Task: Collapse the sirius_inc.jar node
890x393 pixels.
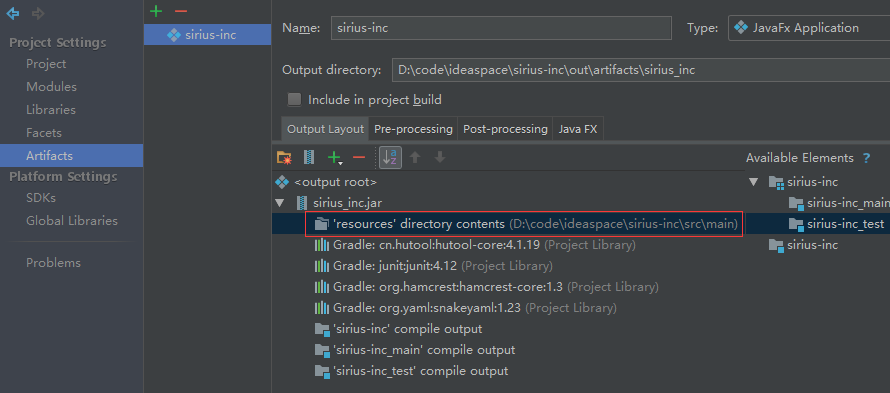Action: 279,203
